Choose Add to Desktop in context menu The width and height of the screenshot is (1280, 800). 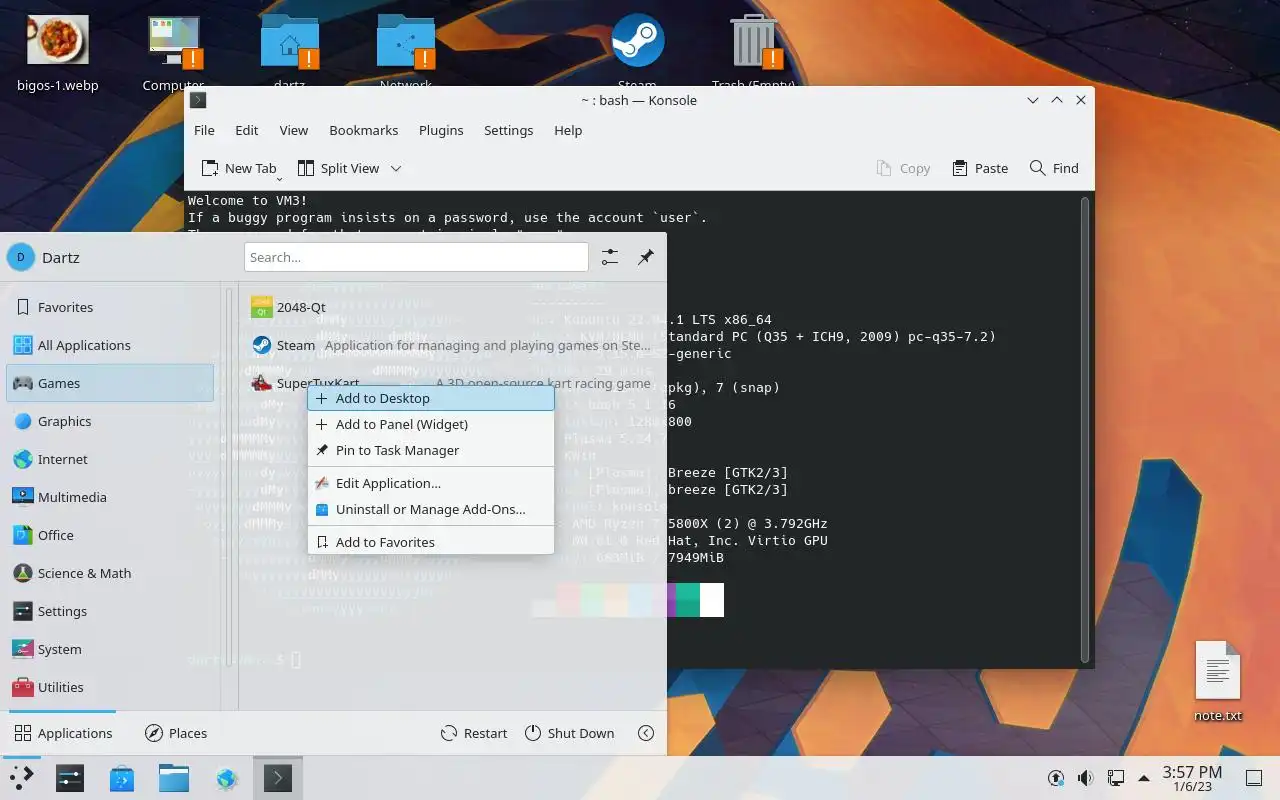[431, 398]
